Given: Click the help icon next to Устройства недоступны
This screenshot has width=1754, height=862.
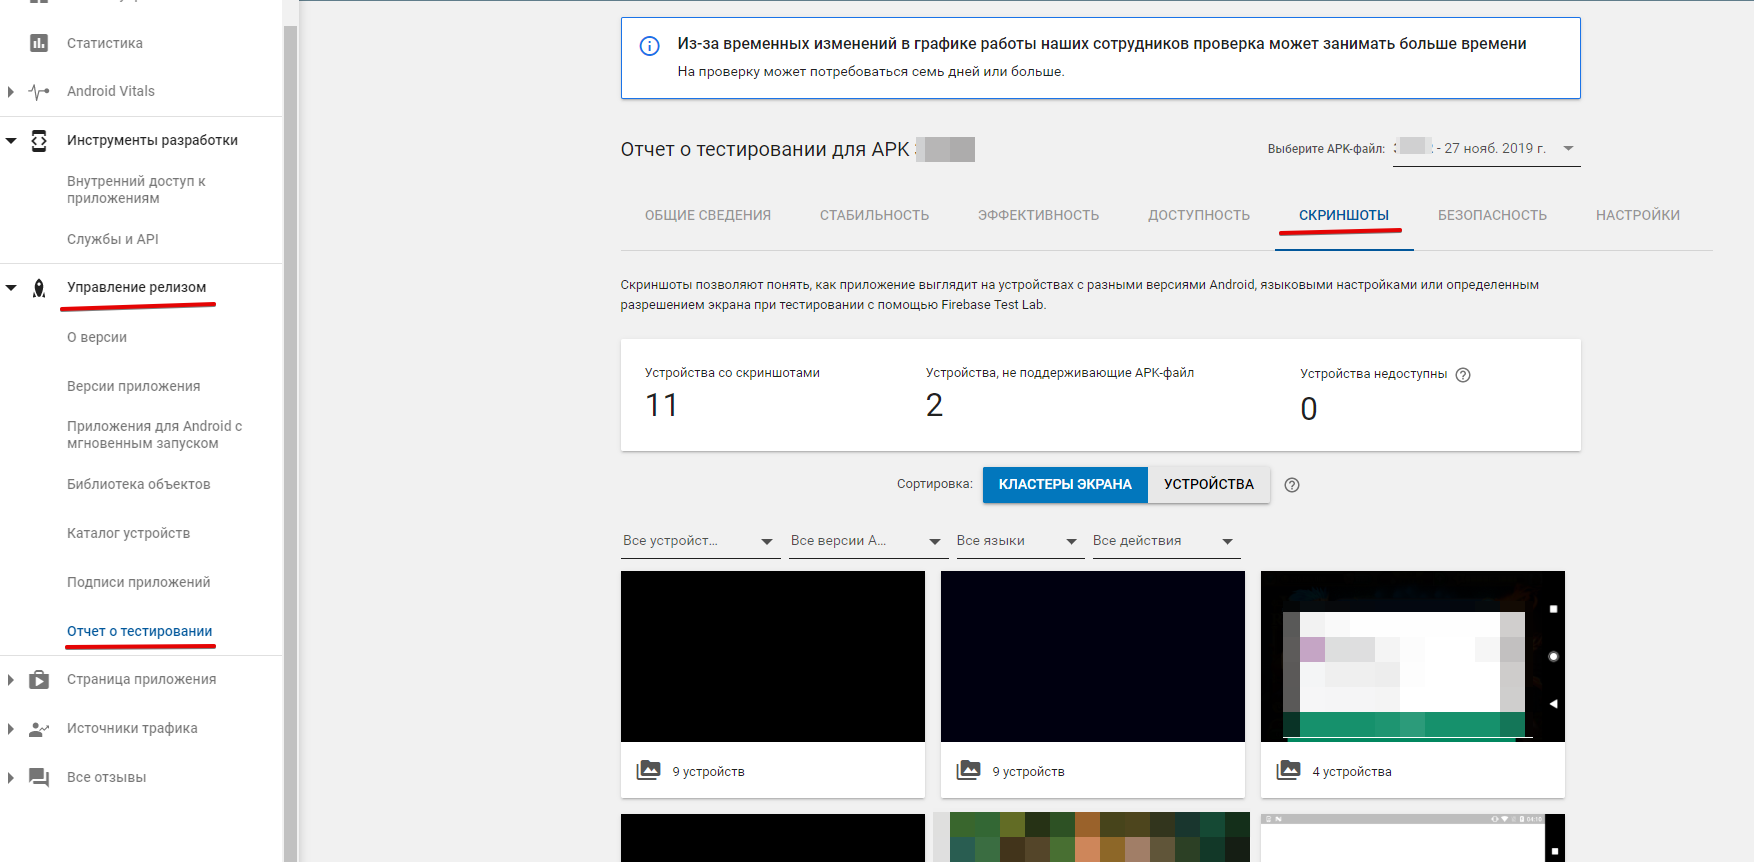Looking at the screenshot, I should pos(1463,375).
